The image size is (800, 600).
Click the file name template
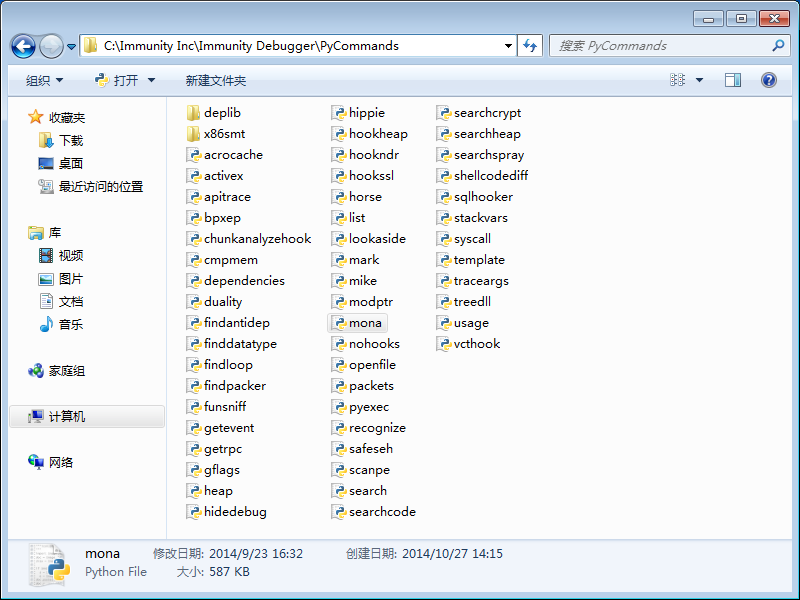479,260
